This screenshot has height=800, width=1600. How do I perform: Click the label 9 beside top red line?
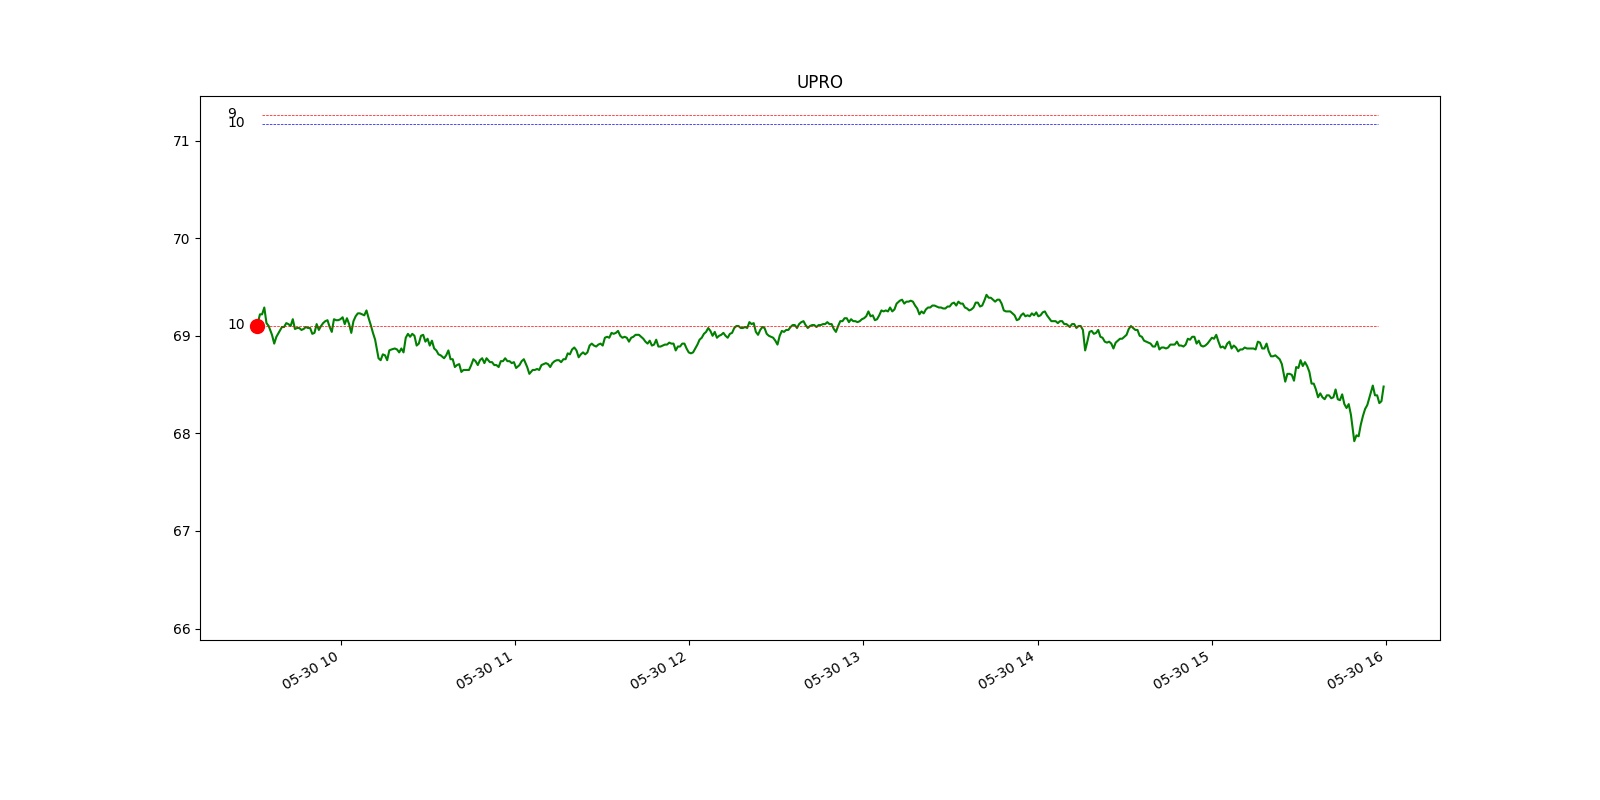[x=232, y=113]
